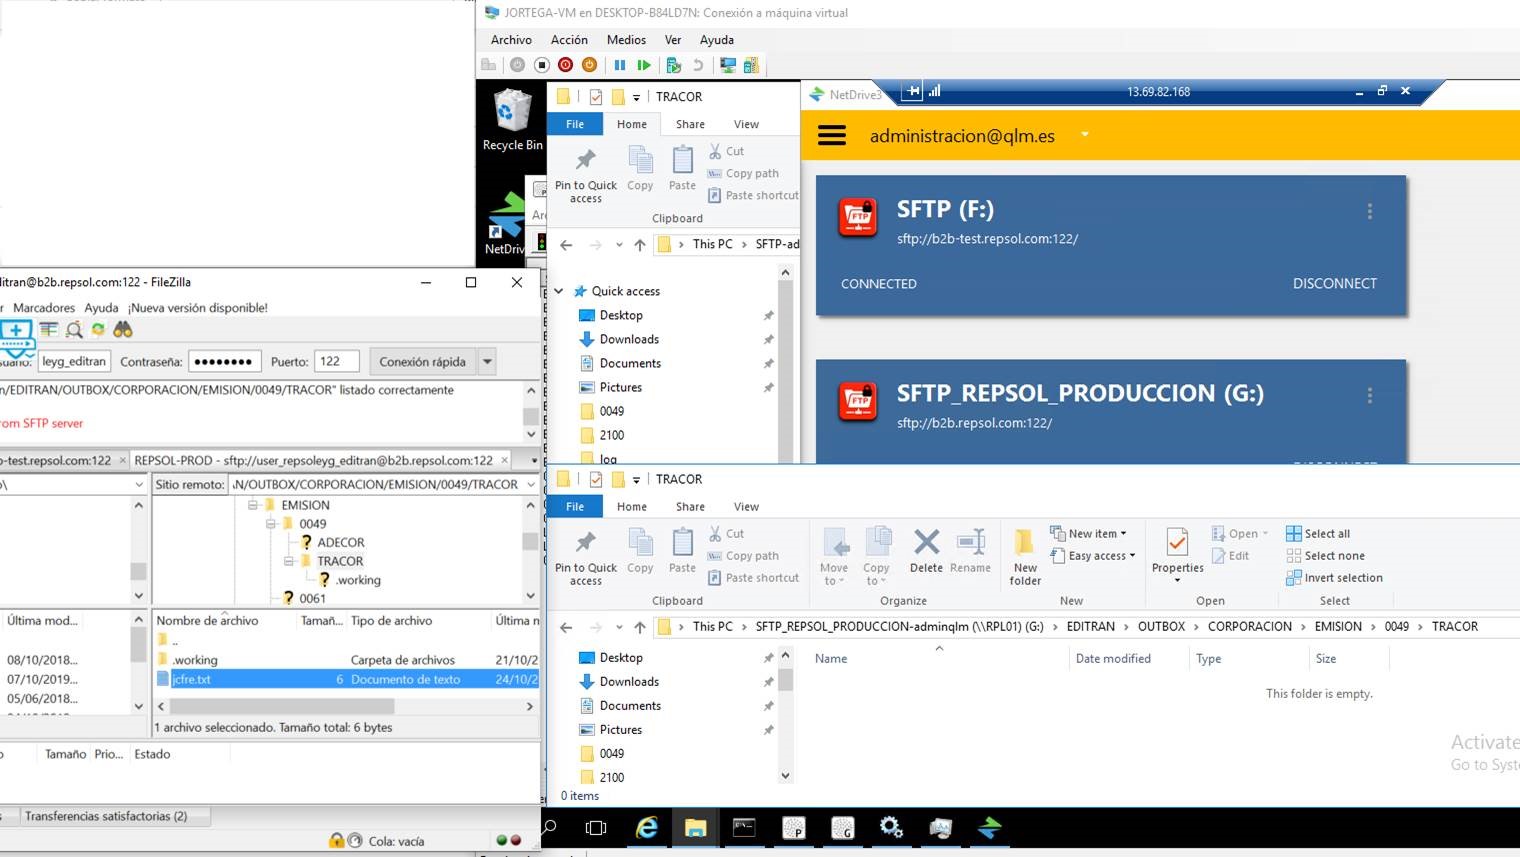Click Conexión rápida button in FileZilla

tap(422, 361)
